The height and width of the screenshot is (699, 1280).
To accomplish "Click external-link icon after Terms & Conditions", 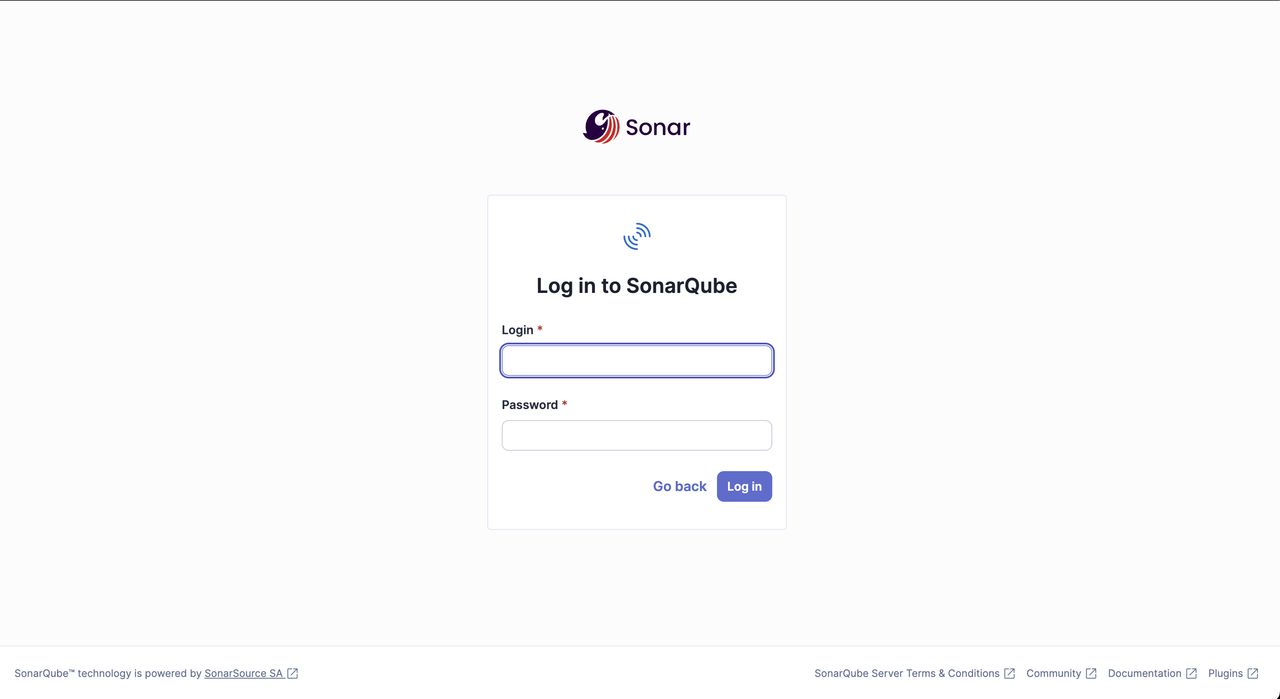I will (x=1010, y=674).
